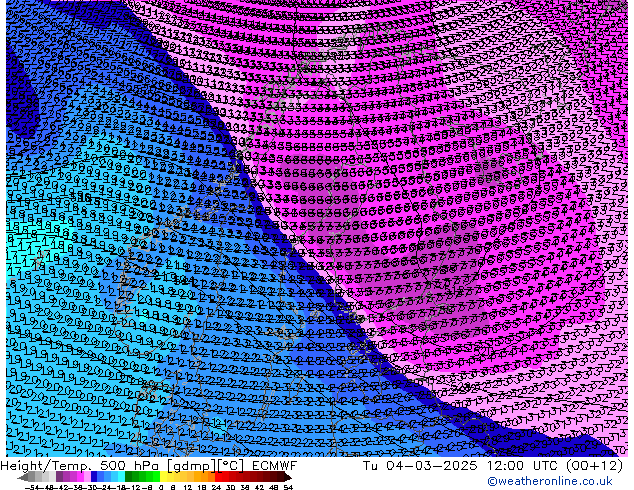Pick the yellow swatch above 0

click(163, 477)
